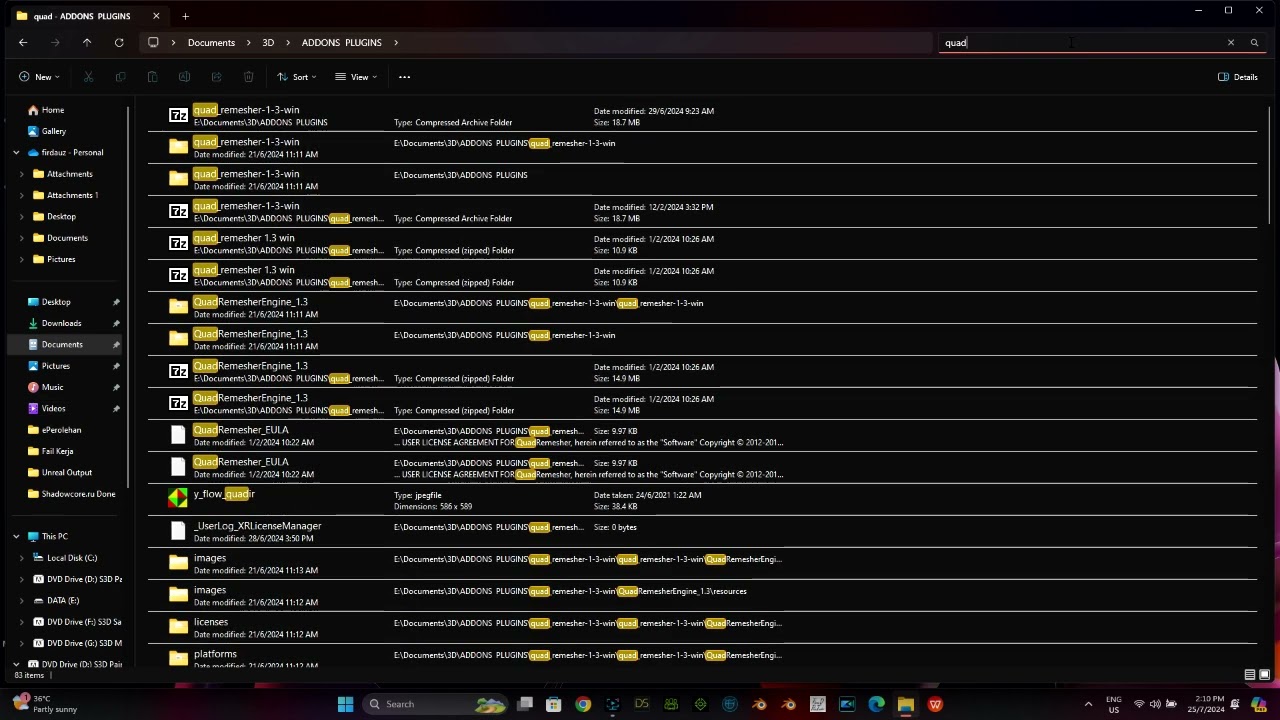The height and width of the screenshot is (720, 1280).
Task: Select the licenses folder result
Action: pos(703,628)
